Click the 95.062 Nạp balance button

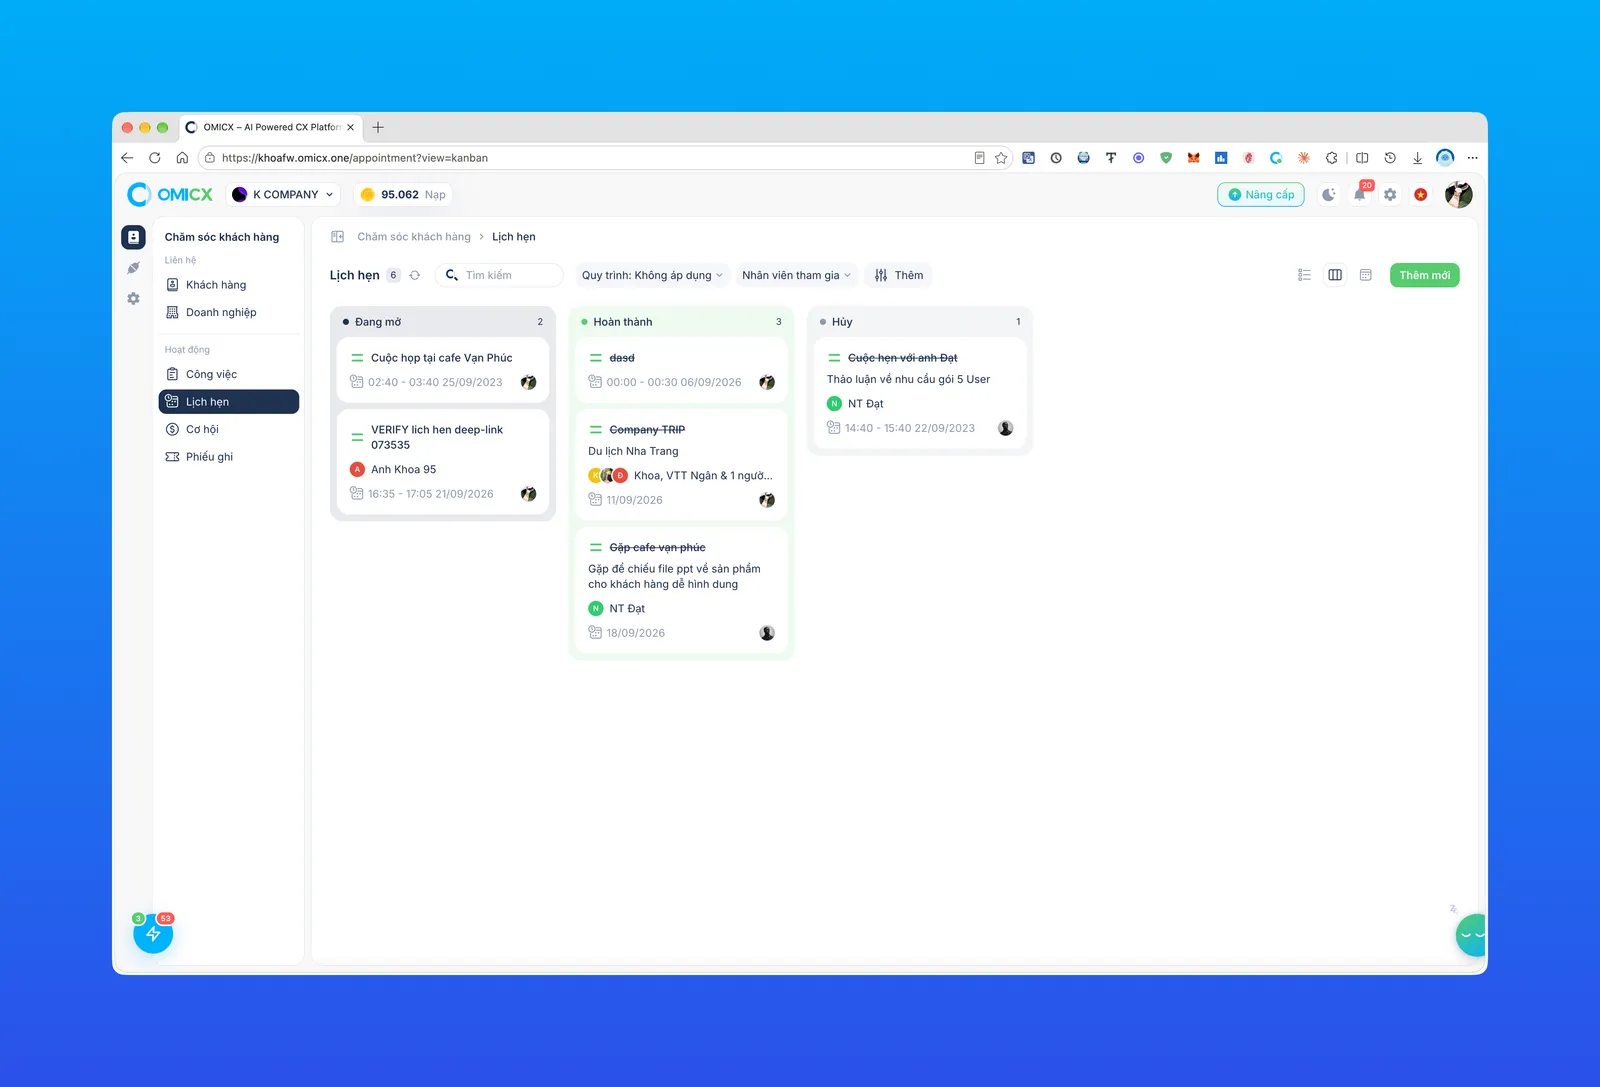[x=403, y=195]
